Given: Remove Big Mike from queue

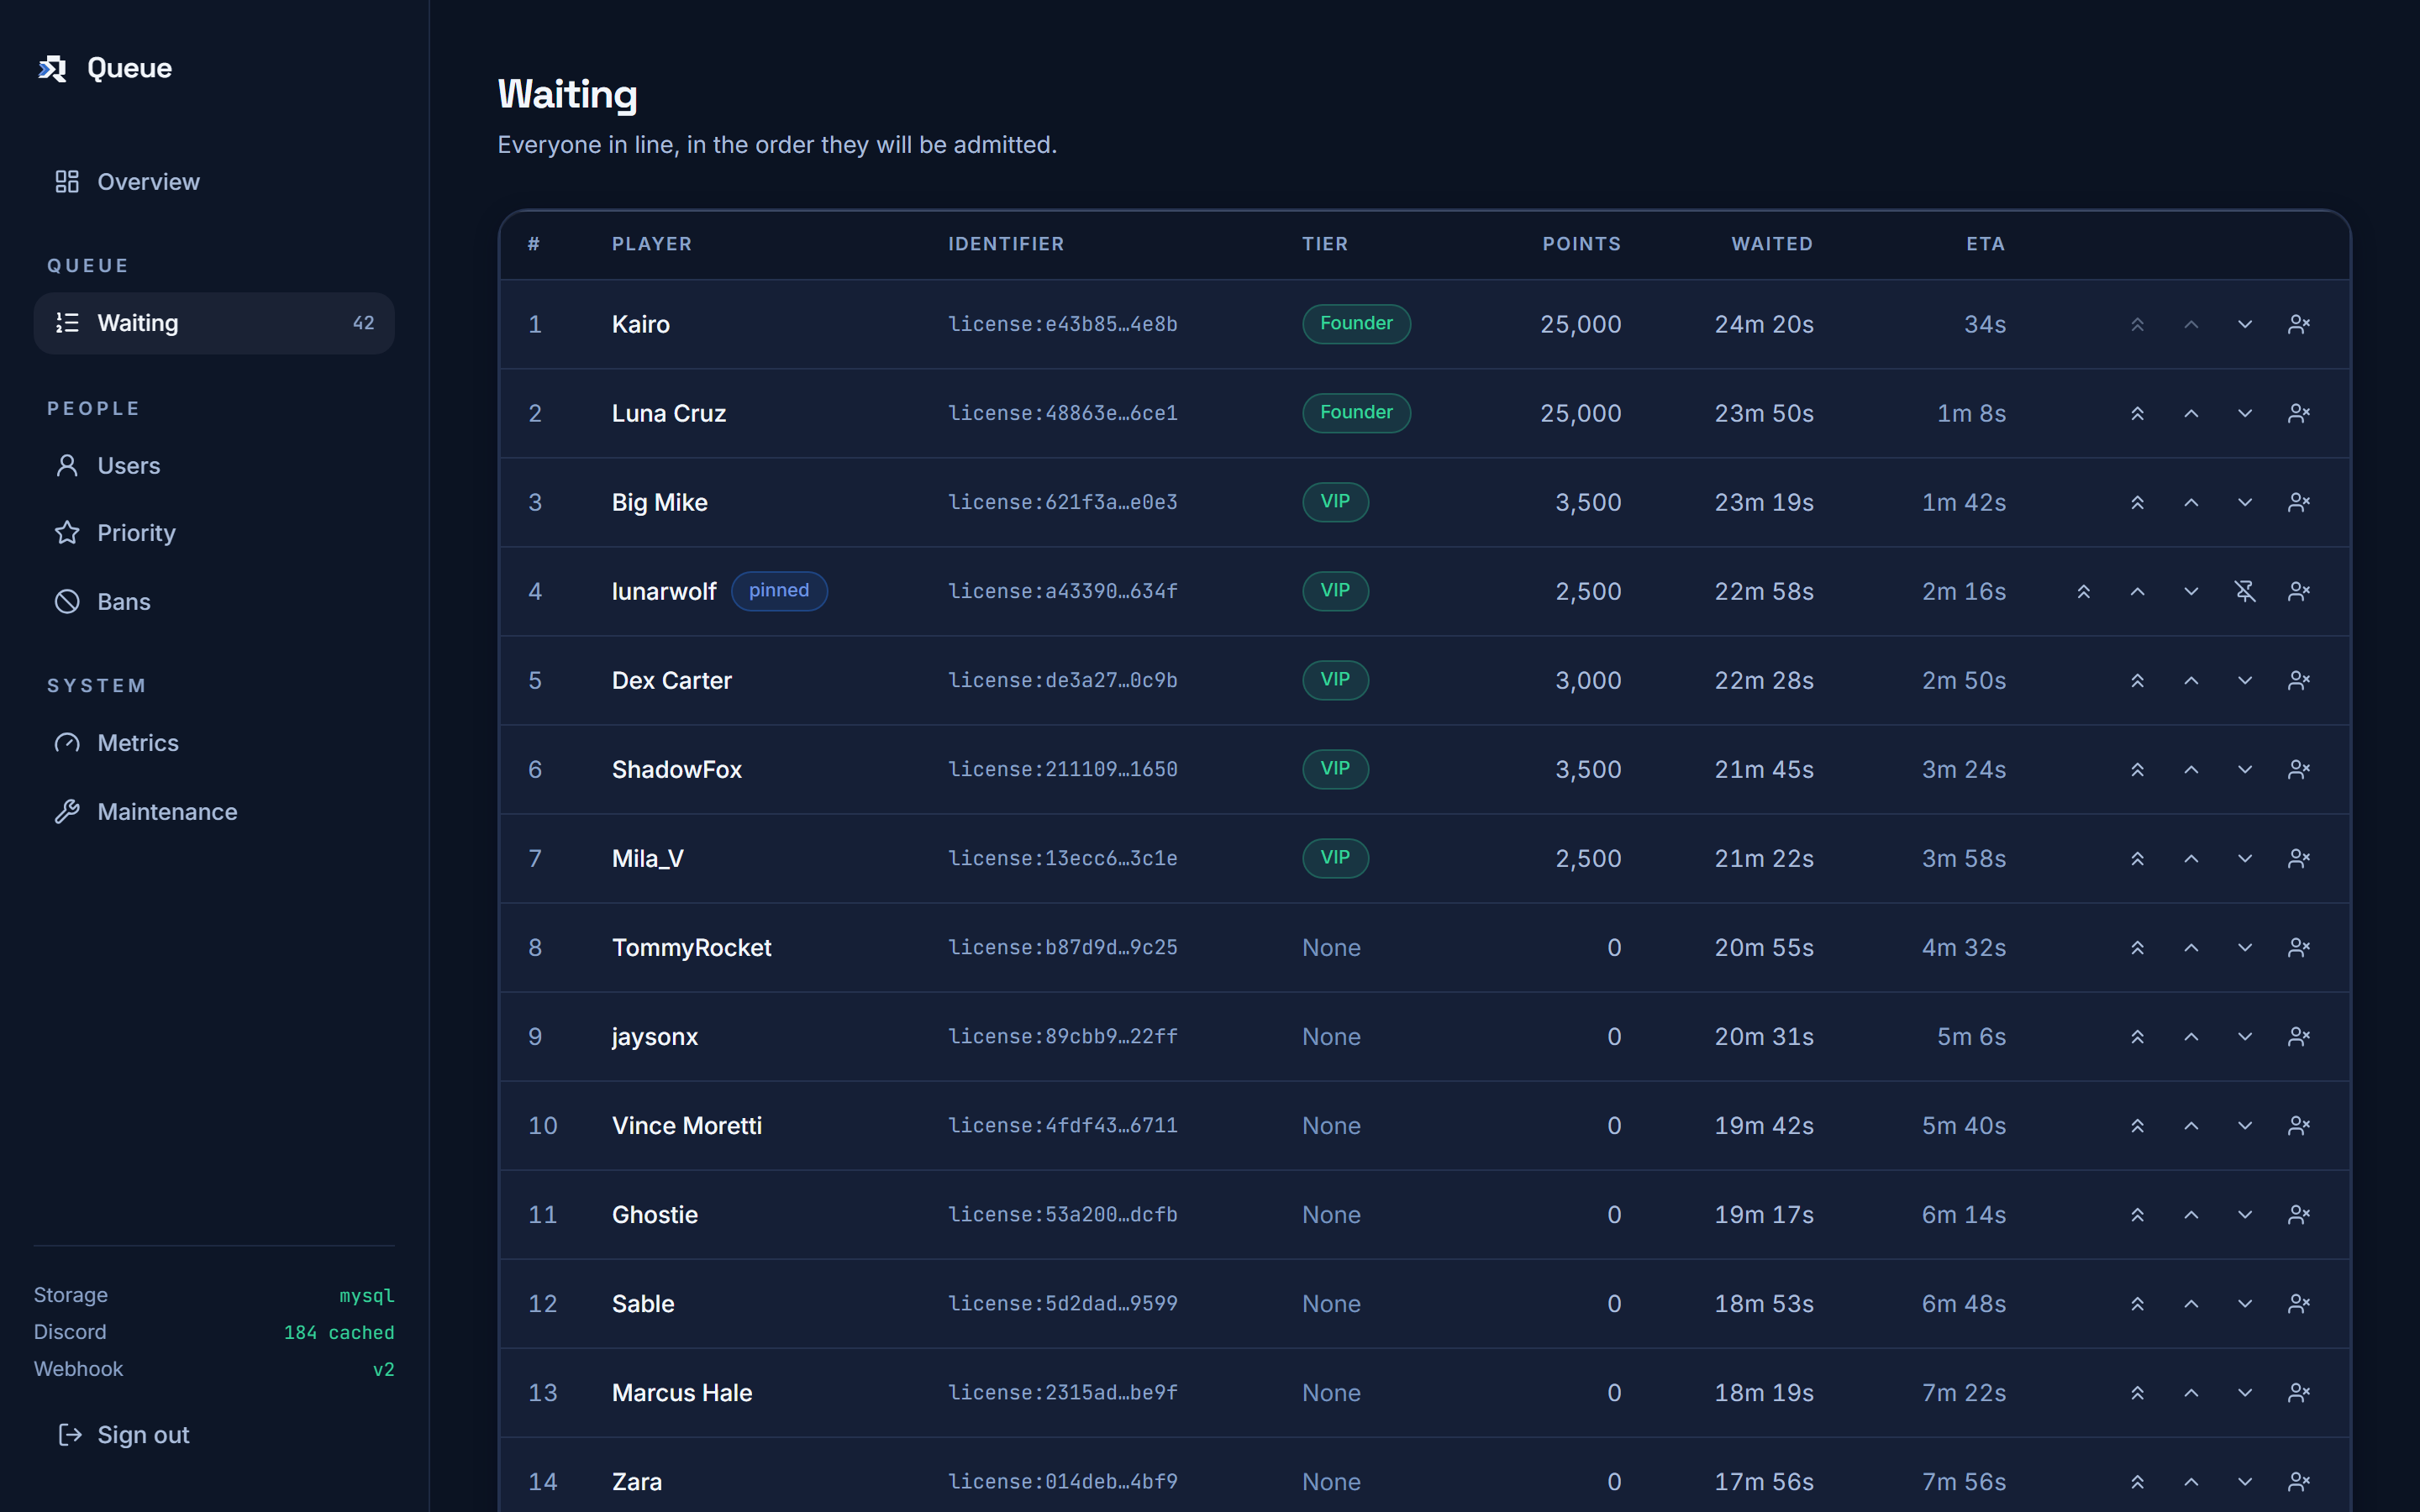Looking at the screenshot, I should click(x=2299, y=502).
